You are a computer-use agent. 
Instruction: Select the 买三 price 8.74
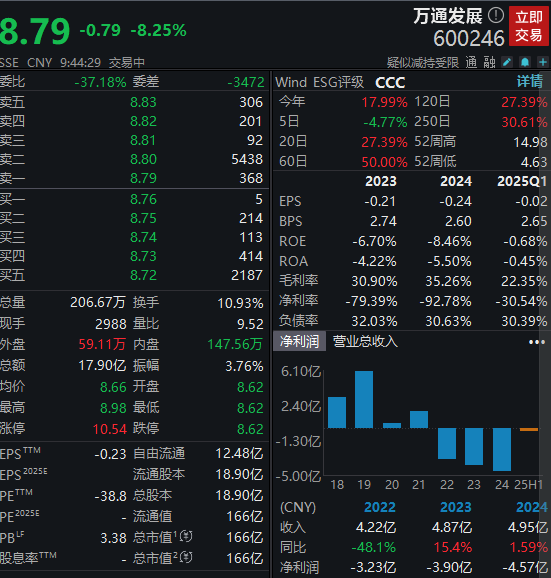click(x=143, y=237)
